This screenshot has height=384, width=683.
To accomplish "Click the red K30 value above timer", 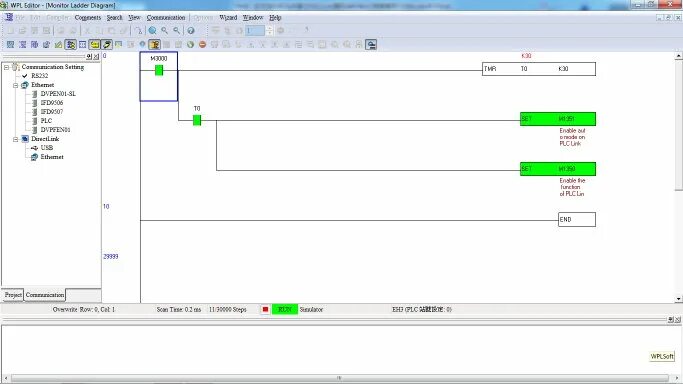I will tap(526, 56).
